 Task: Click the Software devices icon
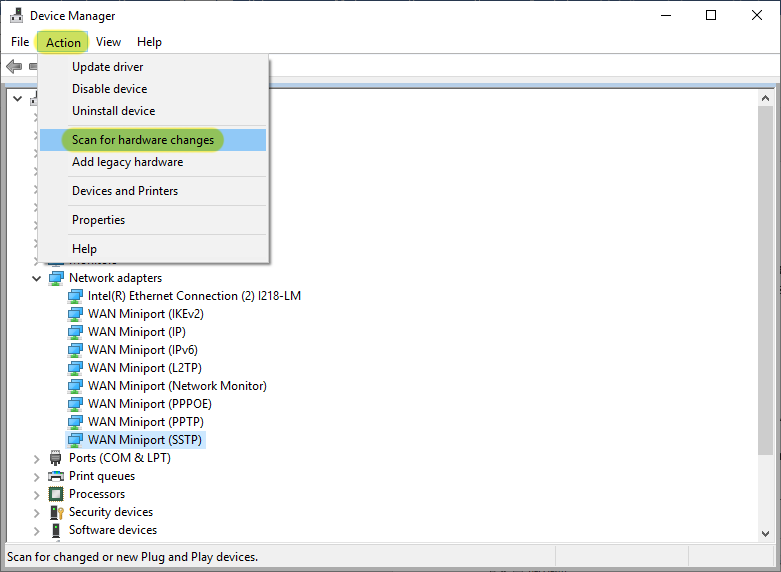(x=56, y=530)
